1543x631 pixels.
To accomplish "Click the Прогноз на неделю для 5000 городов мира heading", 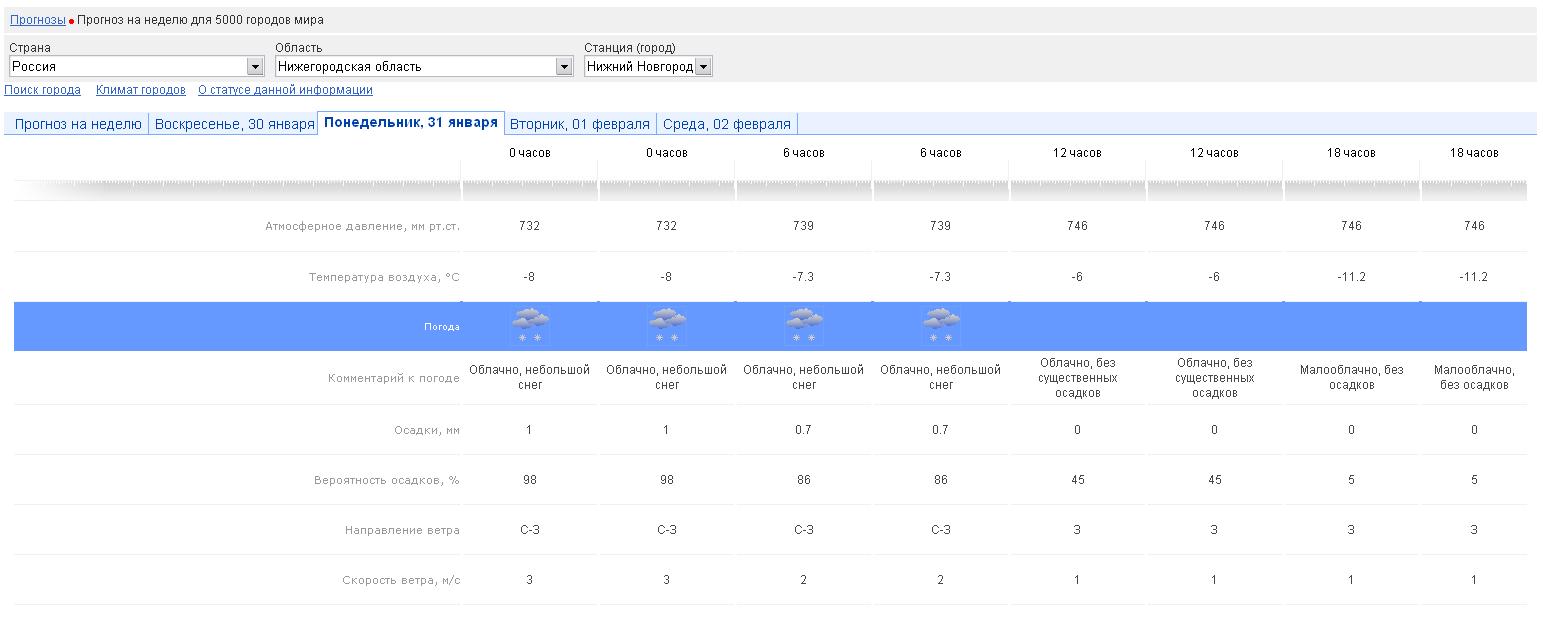I will pos(200,20).
